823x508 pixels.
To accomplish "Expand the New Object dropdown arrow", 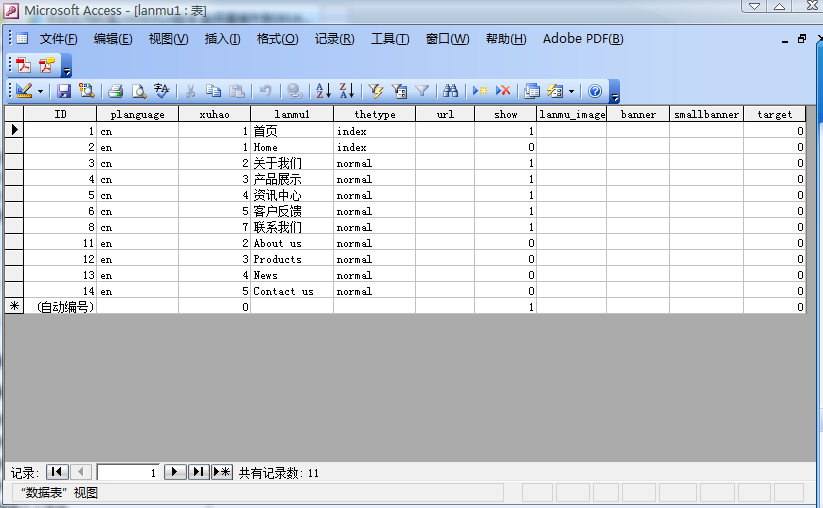I will pos(571,91).
